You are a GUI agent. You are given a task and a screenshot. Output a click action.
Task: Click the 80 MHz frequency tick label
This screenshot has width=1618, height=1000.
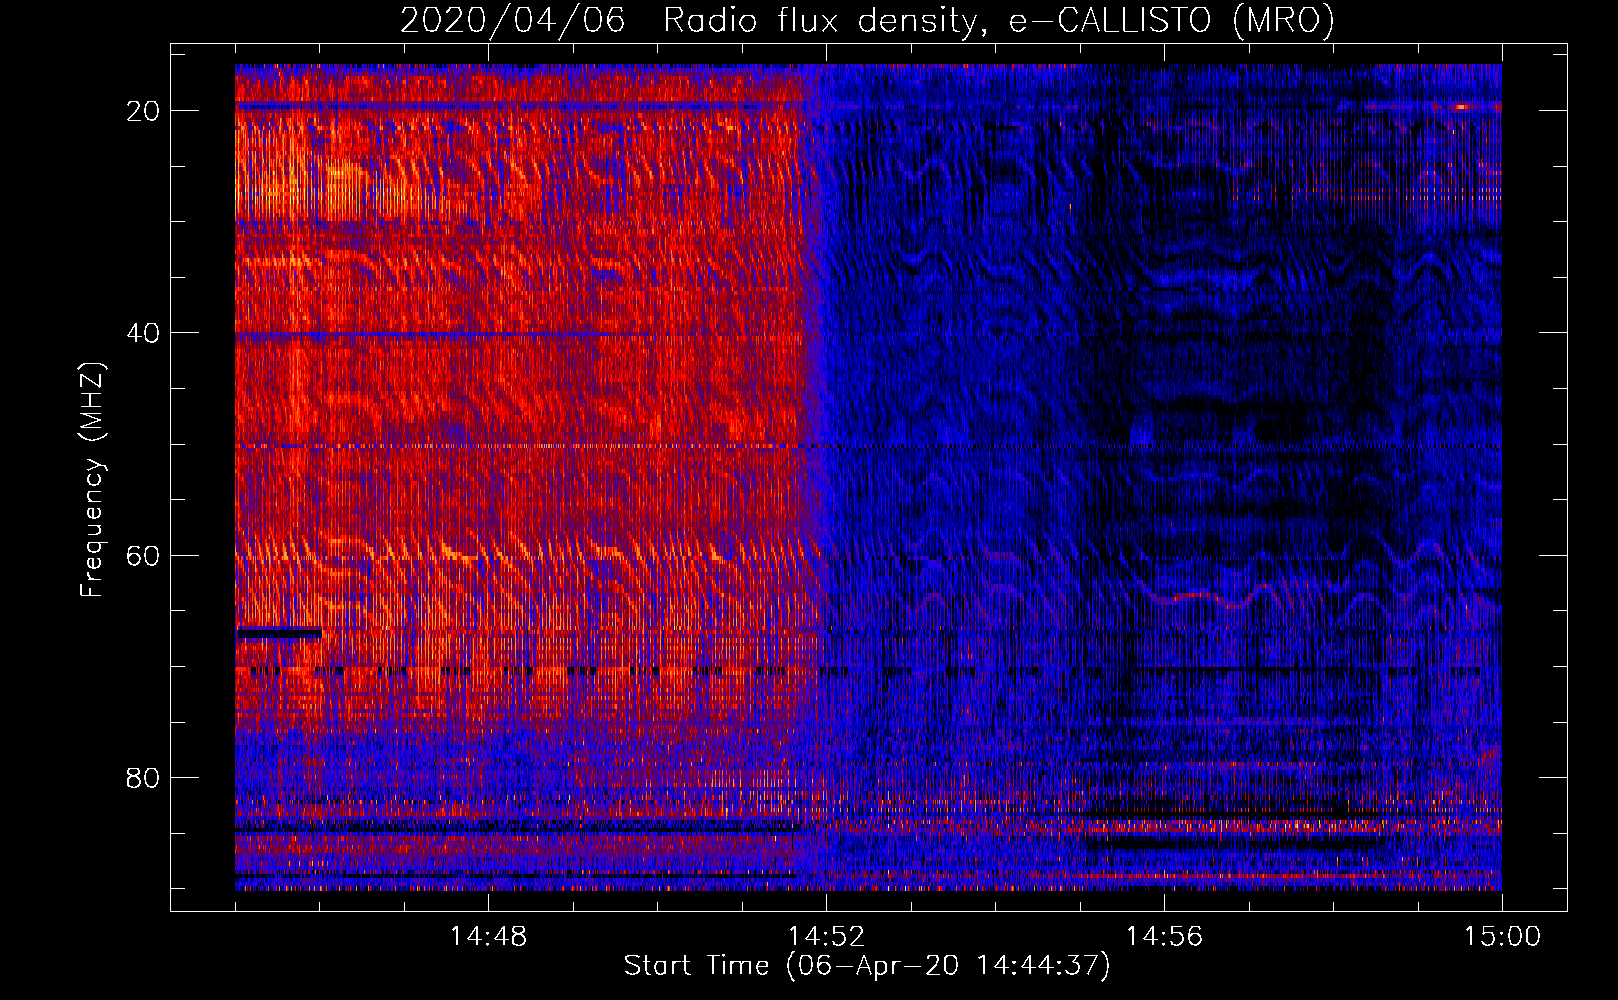coord(144,778)
